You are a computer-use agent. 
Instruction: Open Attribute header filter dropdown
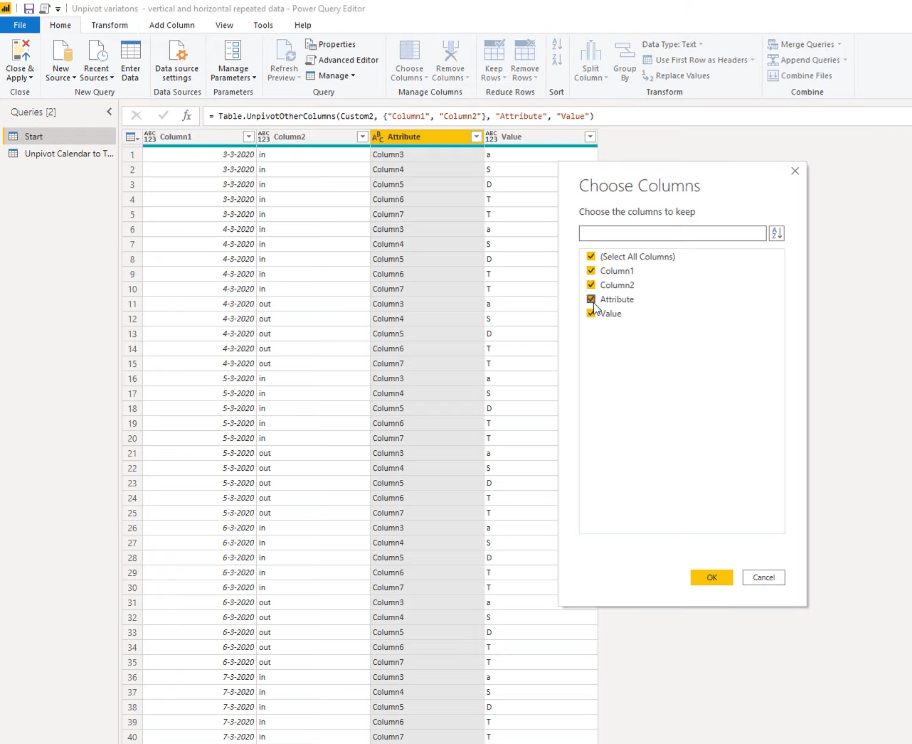coord(476,137)
